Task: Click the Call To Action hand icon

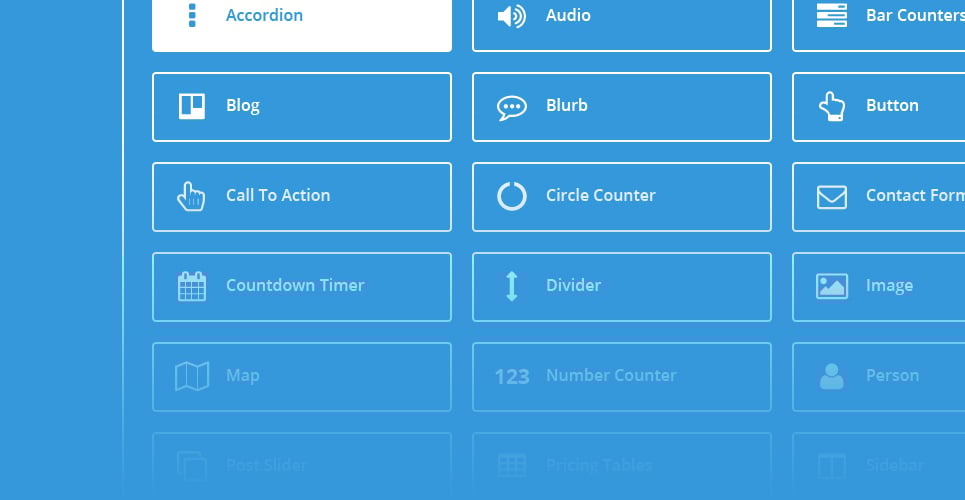Action: [x=191, y=196]
